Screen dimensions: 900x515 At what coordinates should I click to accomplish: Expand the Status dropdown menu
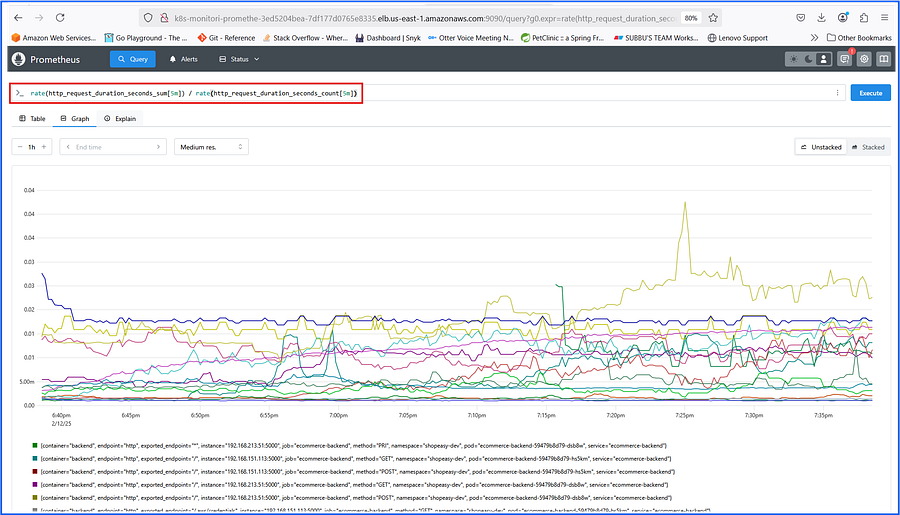pyautogui.click(x=239, y=59)
